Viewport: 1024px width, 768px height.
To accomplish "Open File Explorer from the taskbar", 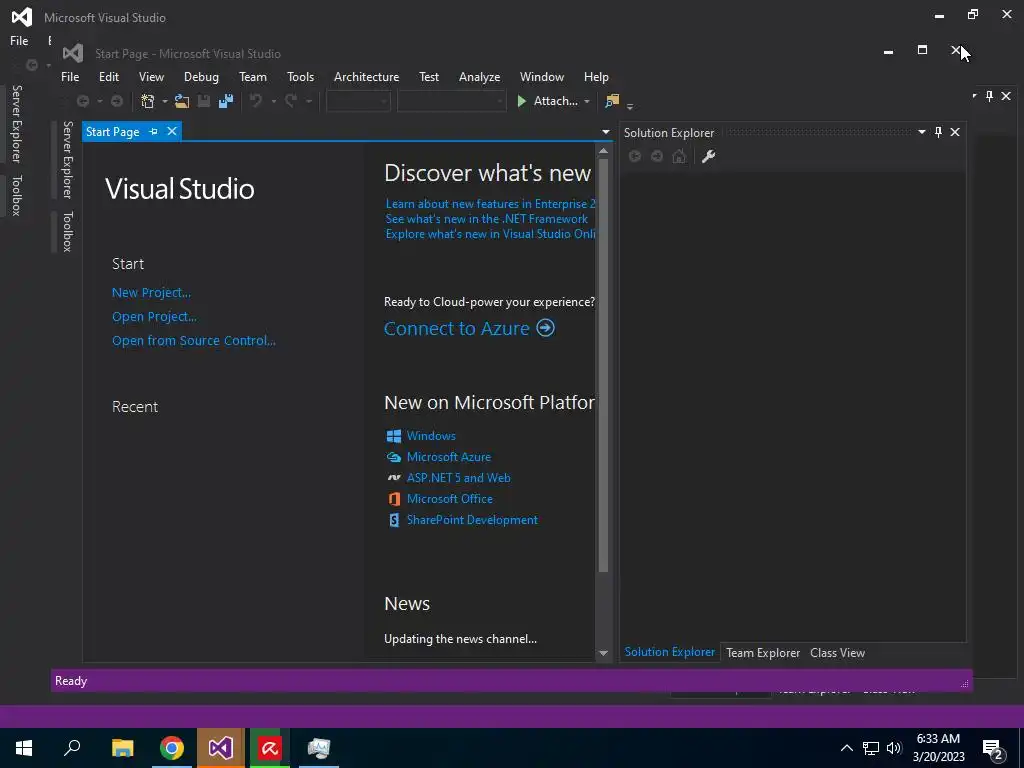I will click(x=123, y=748).
